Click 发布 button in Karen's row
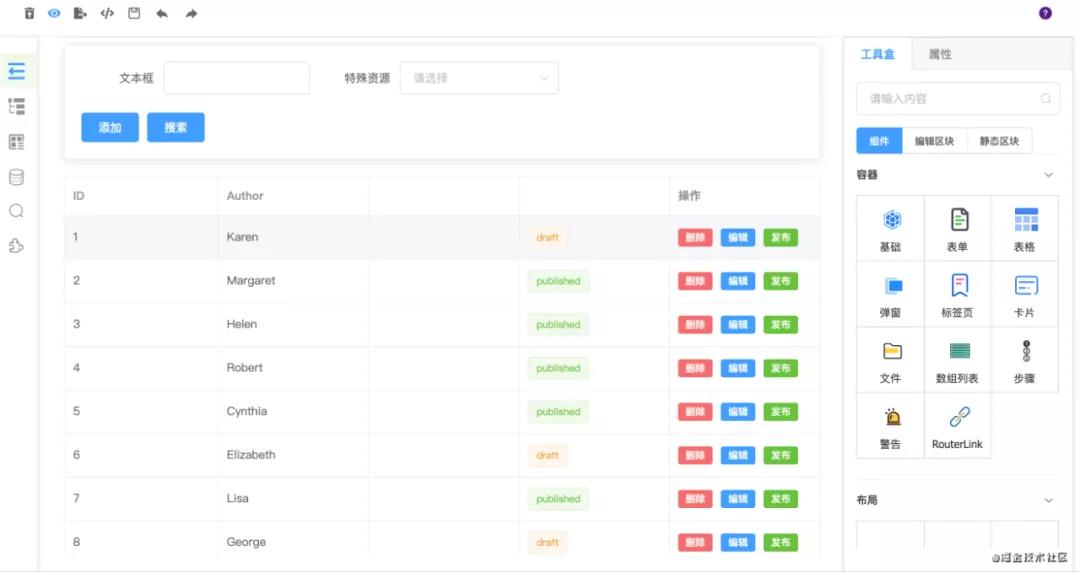Screen dimensions: 1080x573 click(780, 238)
